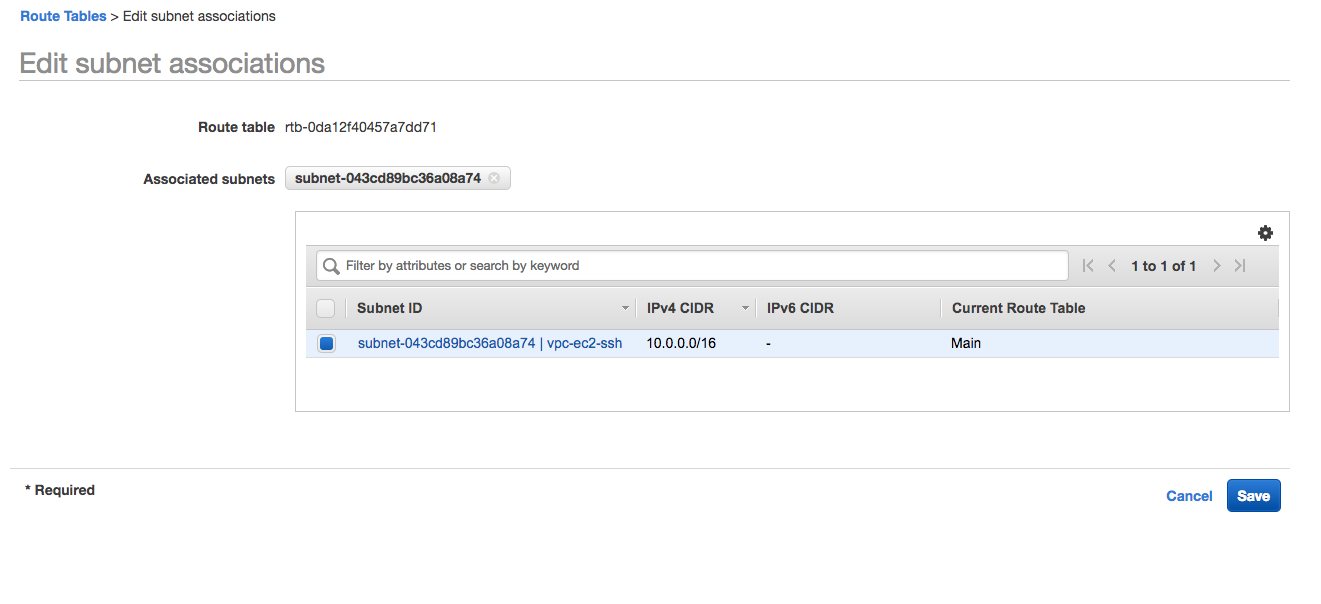Open table settings gear icon

pos(1265,233)
